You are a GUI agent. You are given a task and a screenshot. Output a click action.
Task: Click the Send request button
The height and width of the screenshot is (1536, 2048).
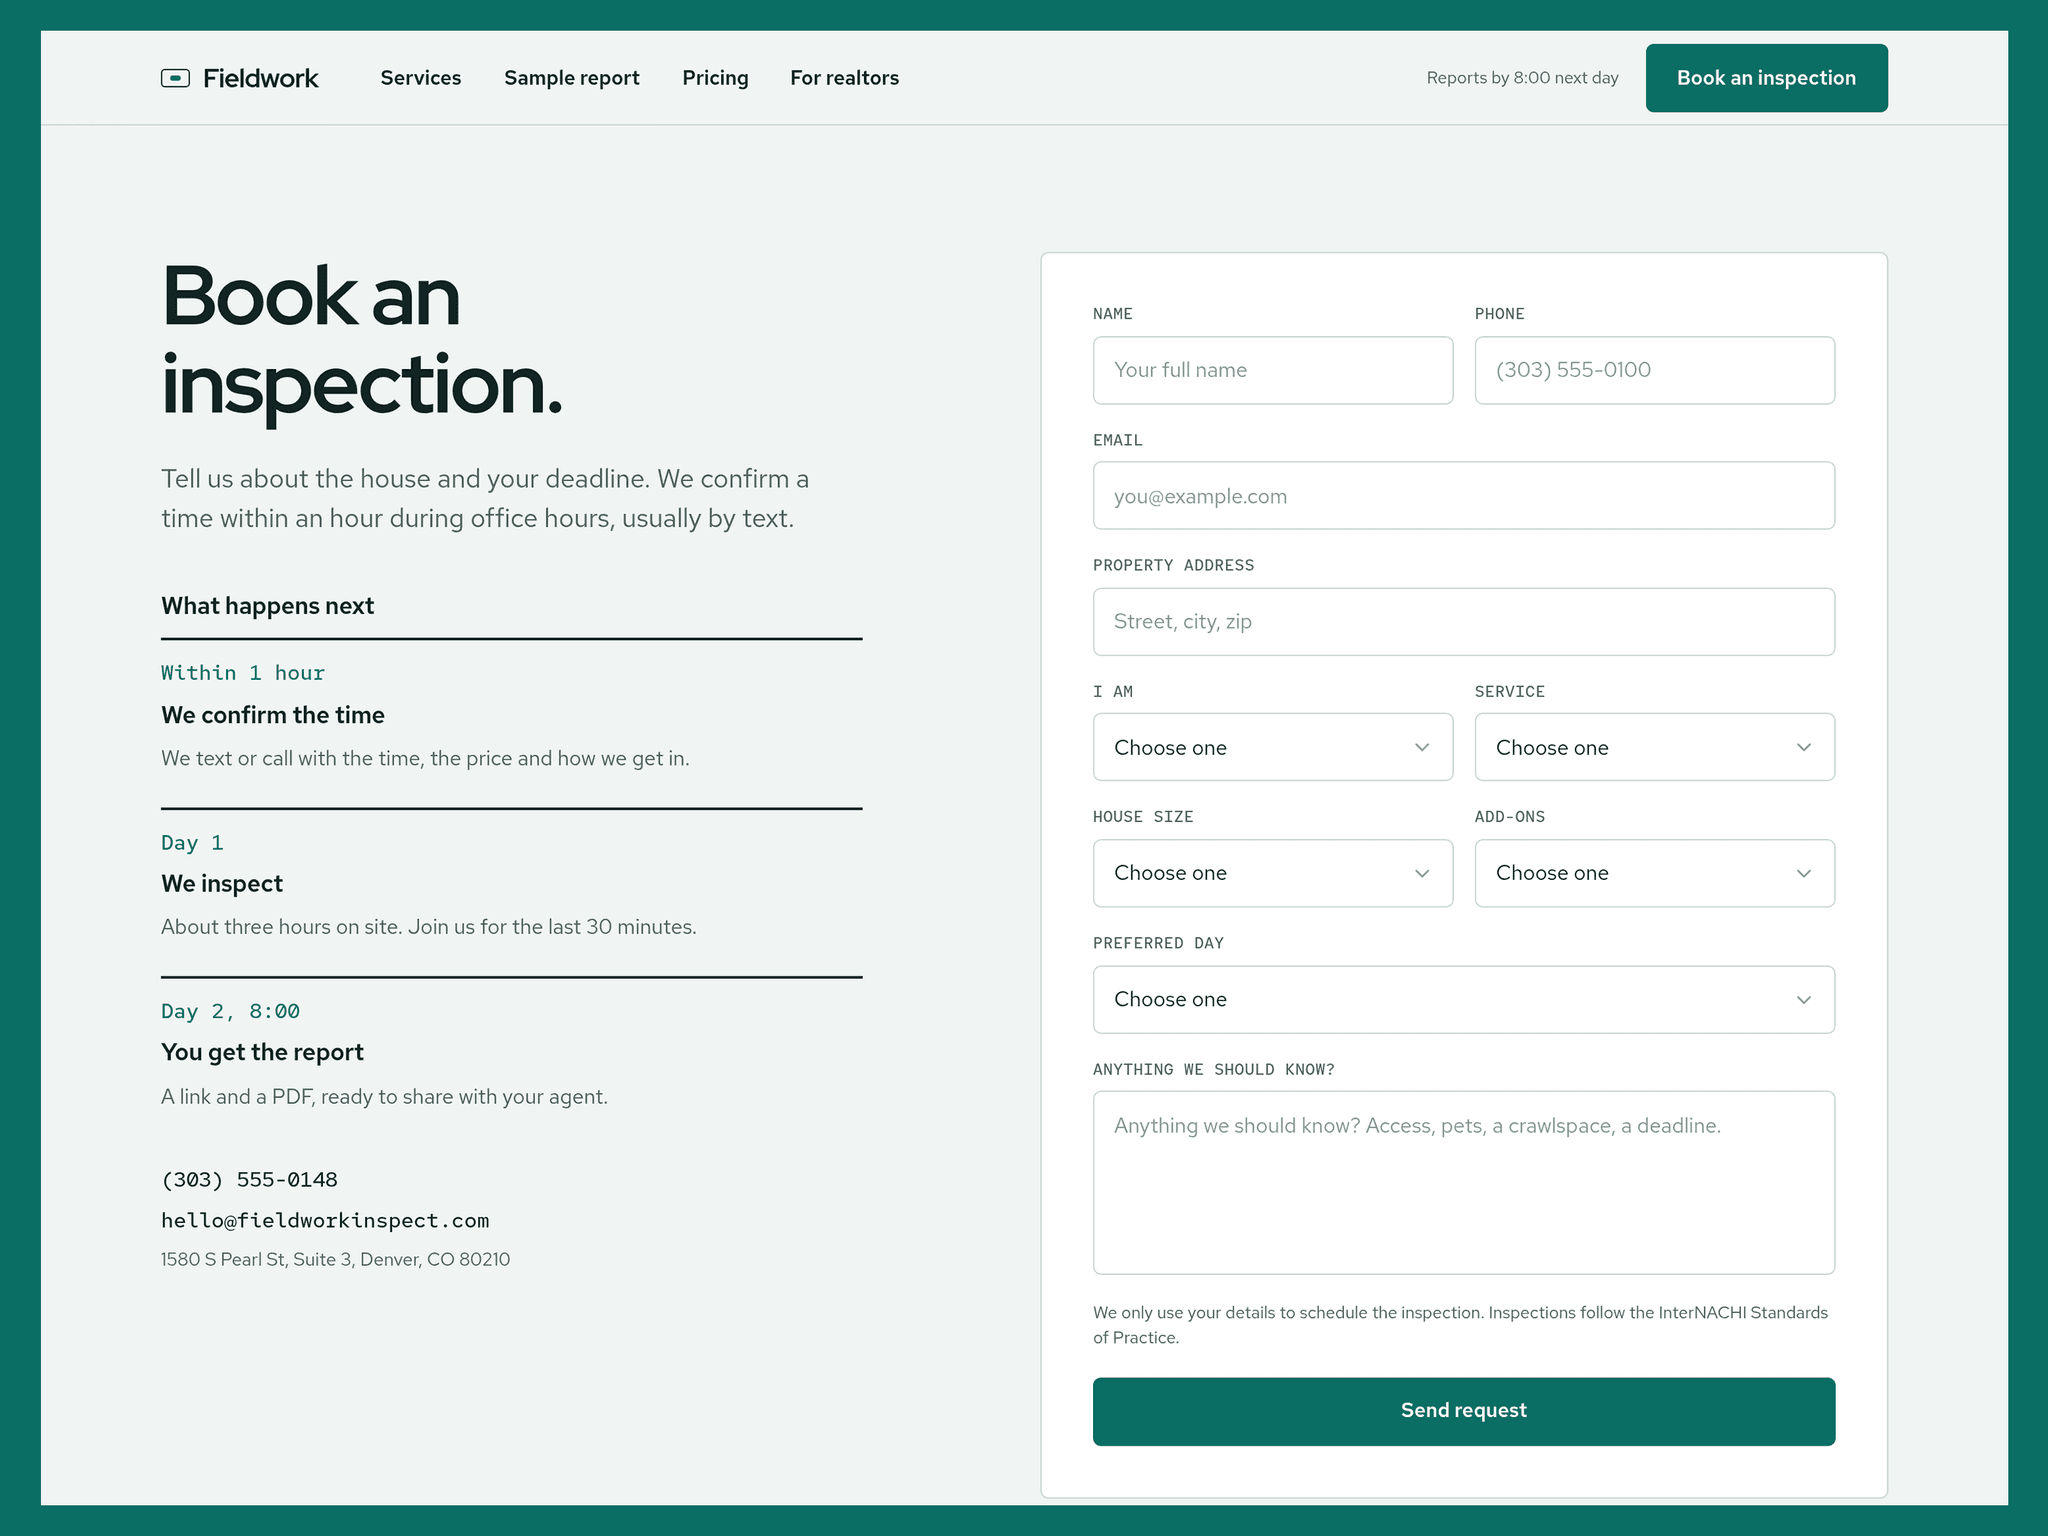tap(1463, 1411)
